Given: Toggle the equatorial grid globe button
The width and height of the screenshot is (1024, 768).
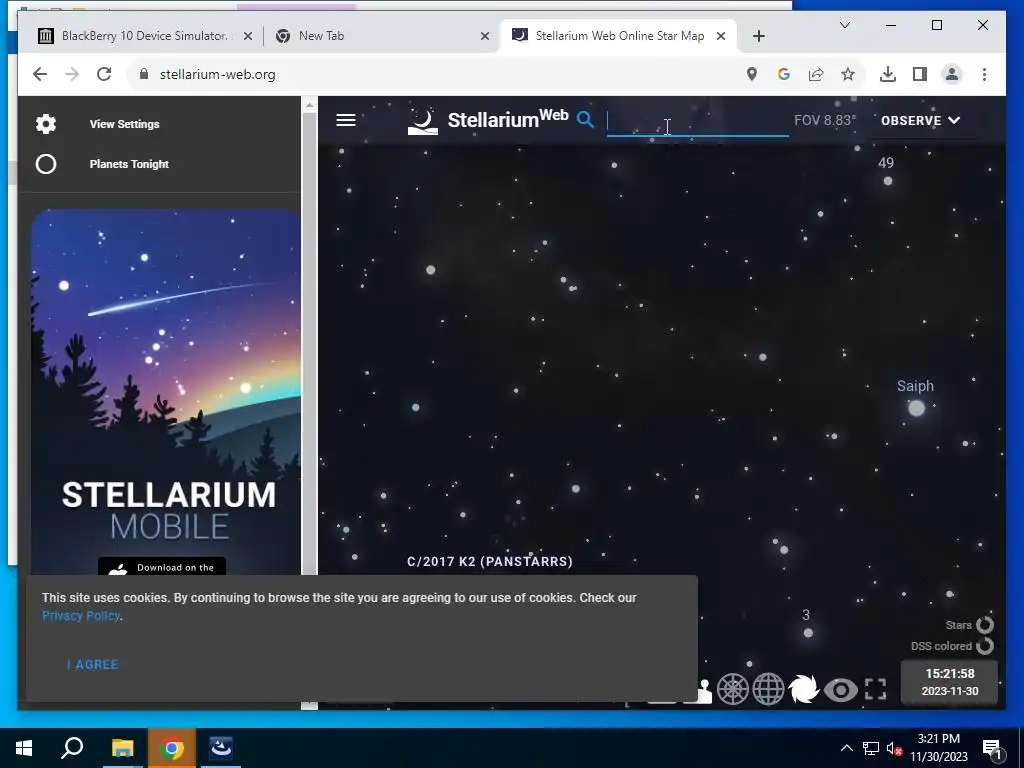Looking at the screenshot, I should pos(768,689).
